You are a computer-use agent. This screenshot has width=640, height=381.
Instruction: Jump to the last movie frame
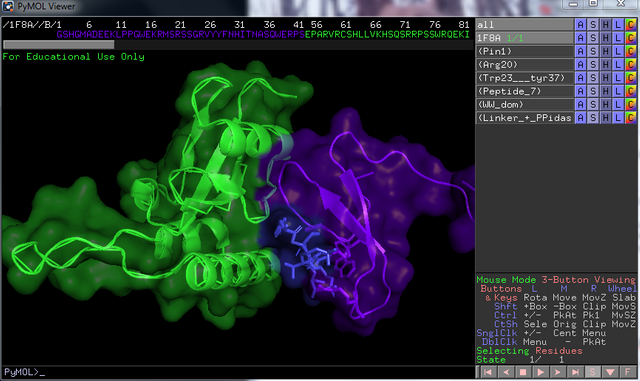tap(575, 372)
